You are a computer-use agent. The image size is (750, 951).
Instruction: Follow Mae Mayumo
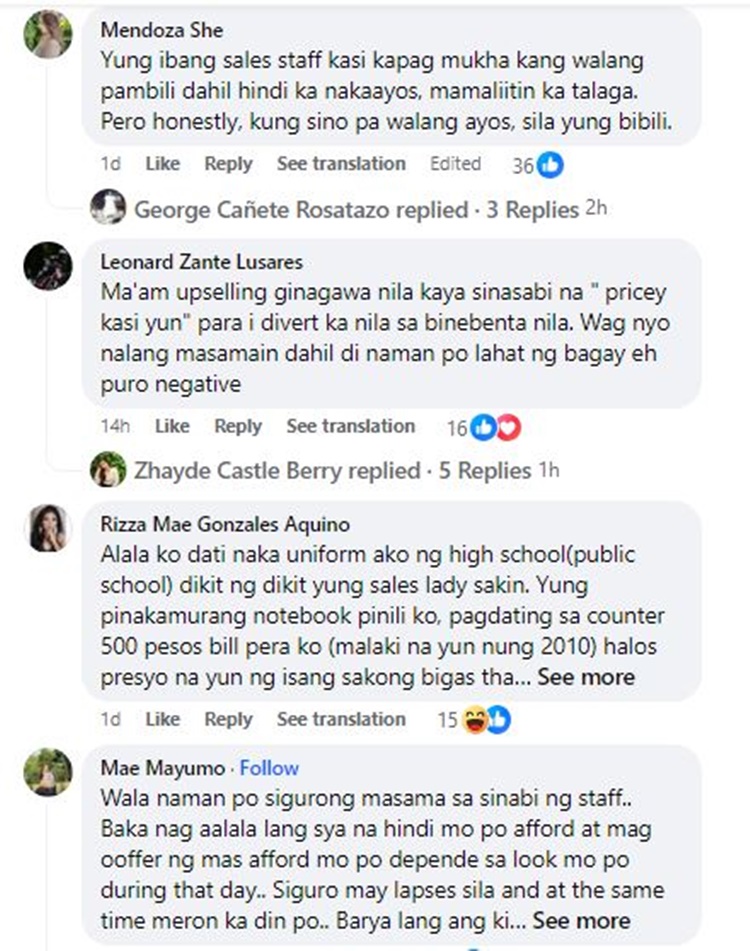coord(269,768)
